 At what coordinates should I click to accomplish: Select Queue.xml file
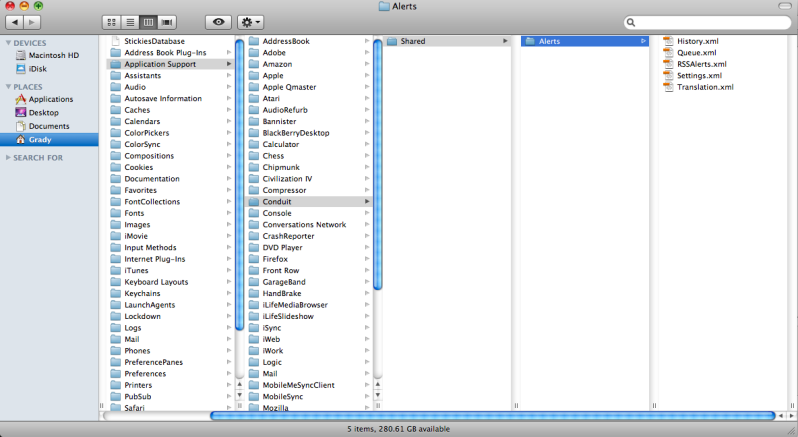coord(696,52)
